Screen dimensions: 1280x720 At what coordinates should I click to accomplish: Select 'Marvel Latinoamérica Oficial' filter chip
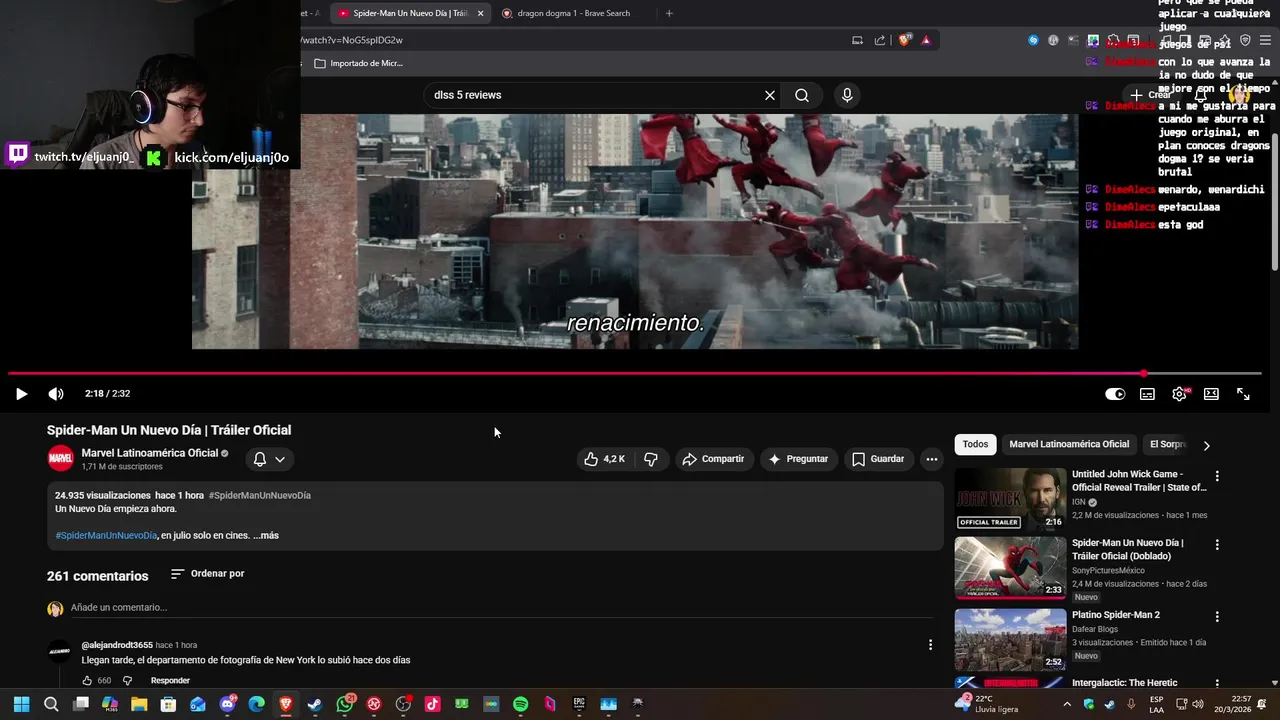pyautogui.click(x=1069, y=444)
